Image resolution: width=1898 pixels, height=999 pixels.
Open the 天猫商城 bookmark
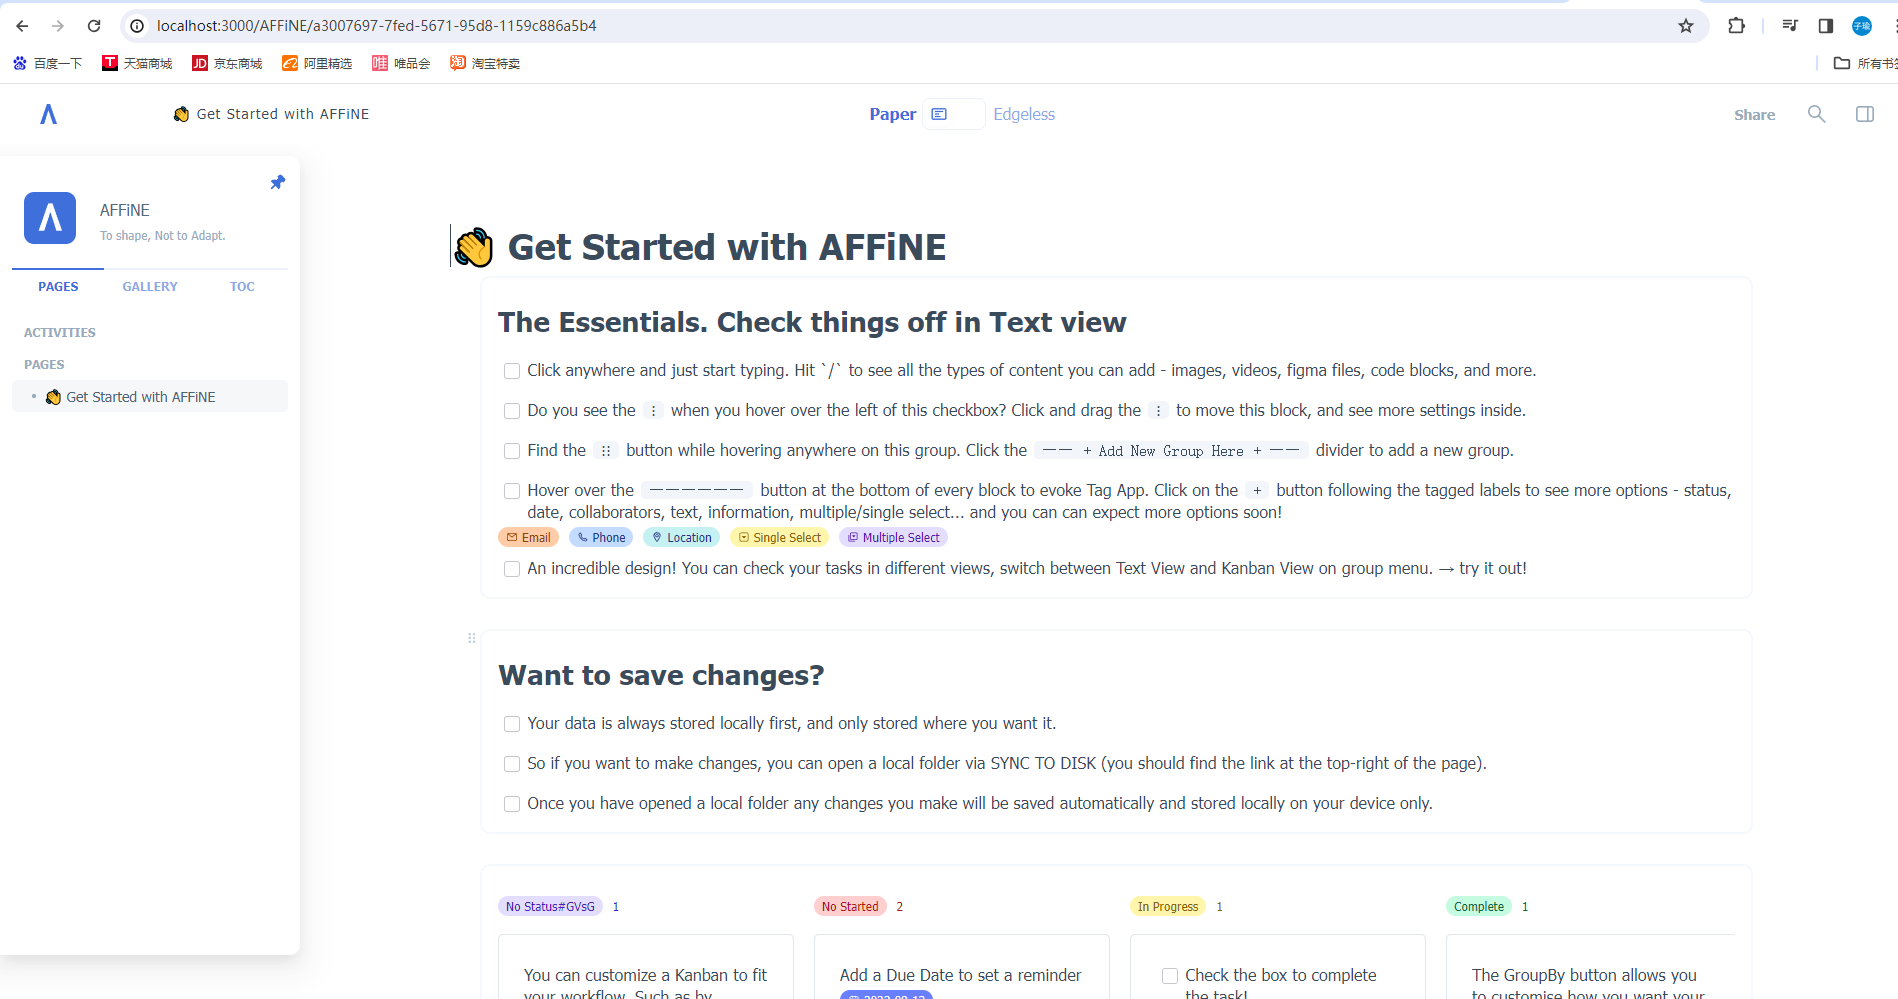pos(137,63)
